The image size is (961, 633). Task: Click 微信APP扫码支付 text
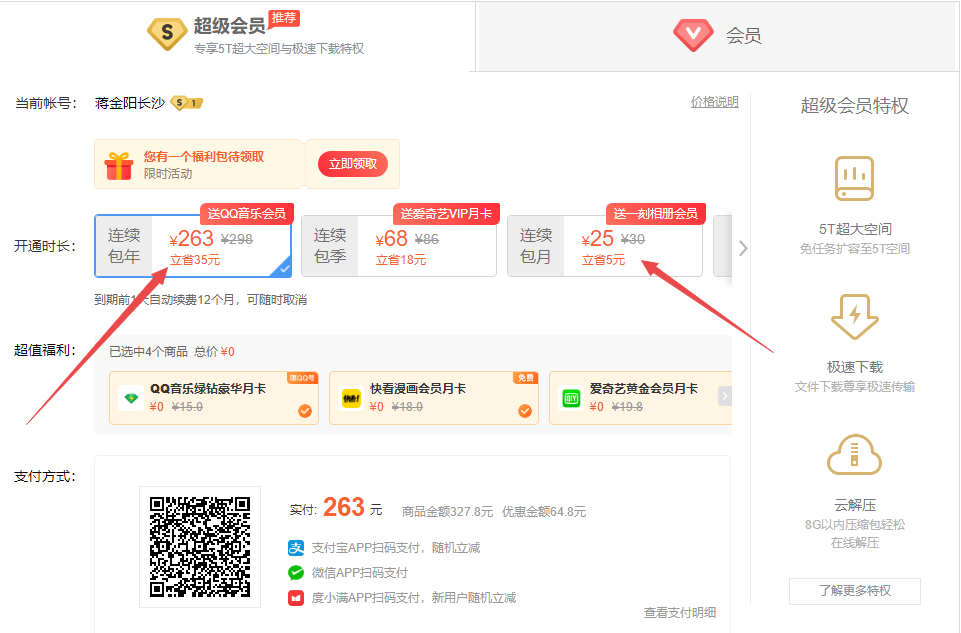[x=360, y=573]
